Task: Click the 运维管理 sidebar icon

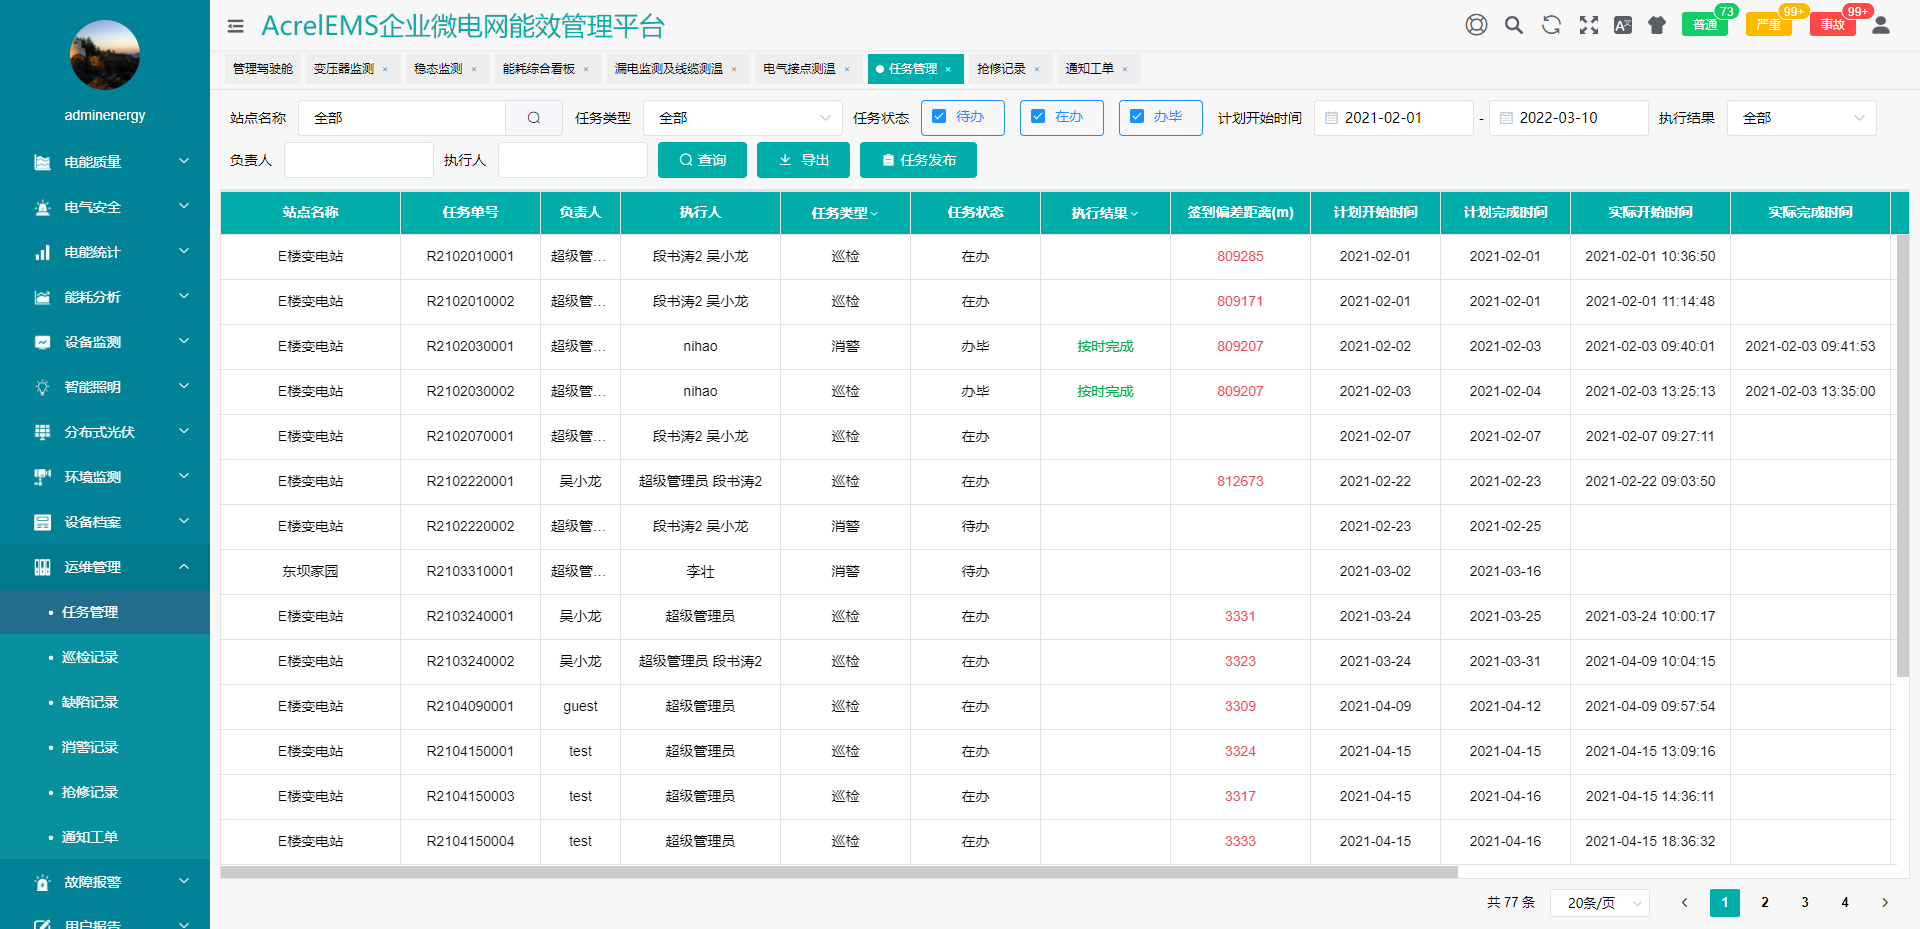Action: [42, 567]
